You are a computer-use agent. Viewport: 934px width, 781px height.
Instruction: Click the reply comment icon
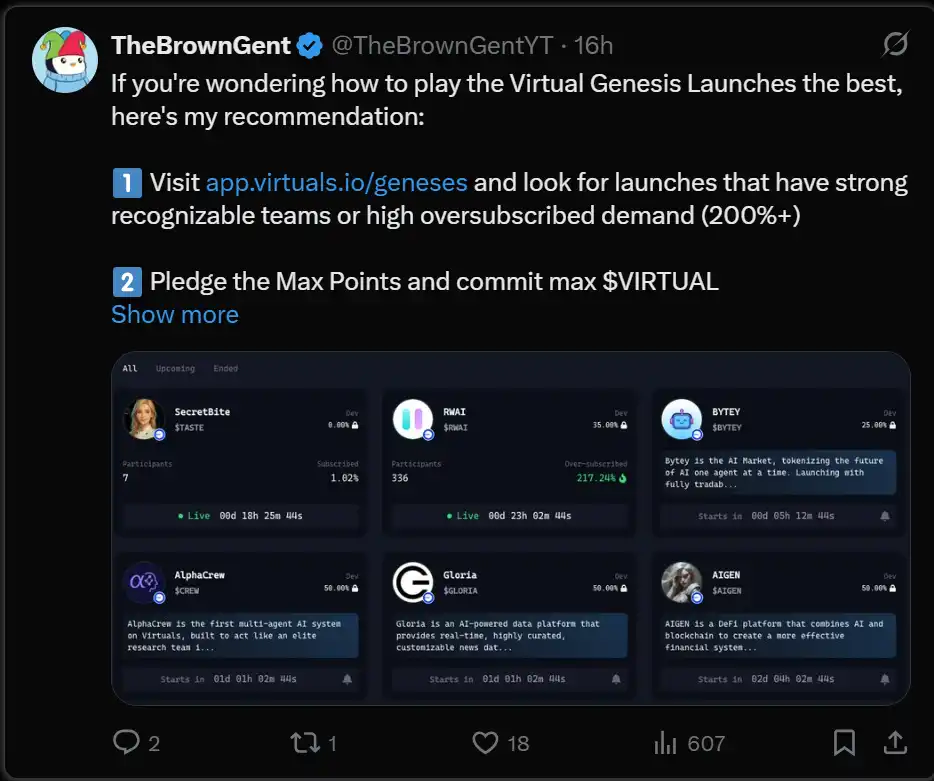(126, 742)
